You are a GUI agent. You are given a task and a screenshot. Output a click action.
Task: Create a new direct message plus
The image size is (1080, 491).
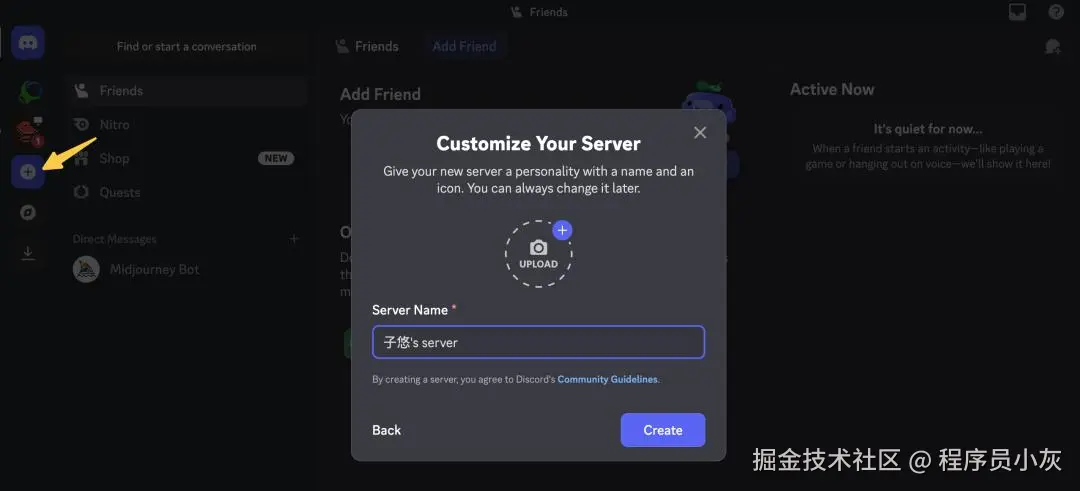click(294, 239)
